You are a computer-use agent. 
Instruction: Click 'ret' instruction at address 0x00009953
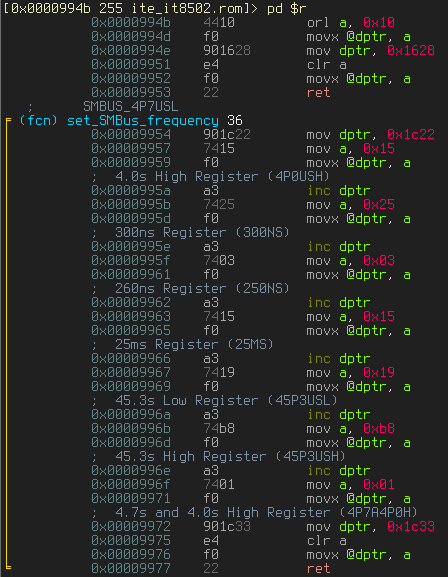318,93
